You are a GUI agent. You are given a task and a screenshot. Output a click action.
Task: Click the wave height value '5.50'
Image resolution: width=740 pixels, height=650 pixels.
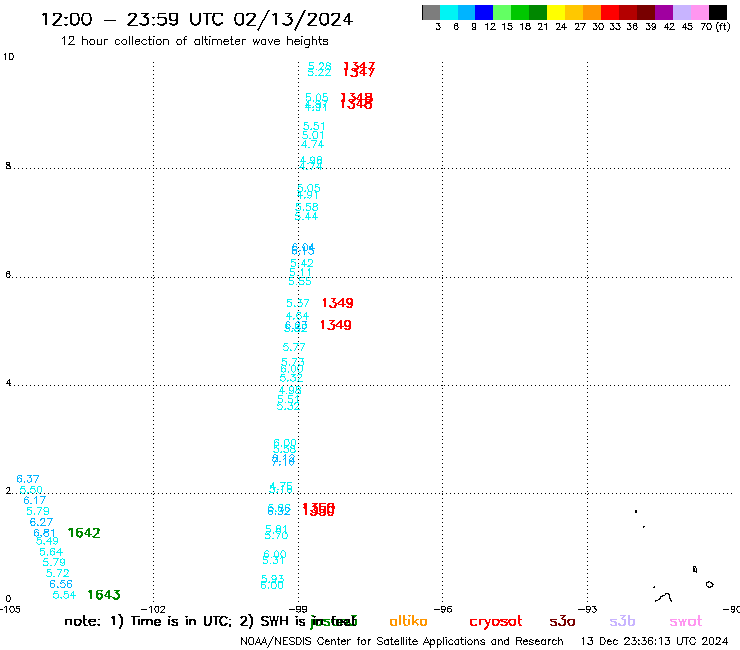pos(31,490)
